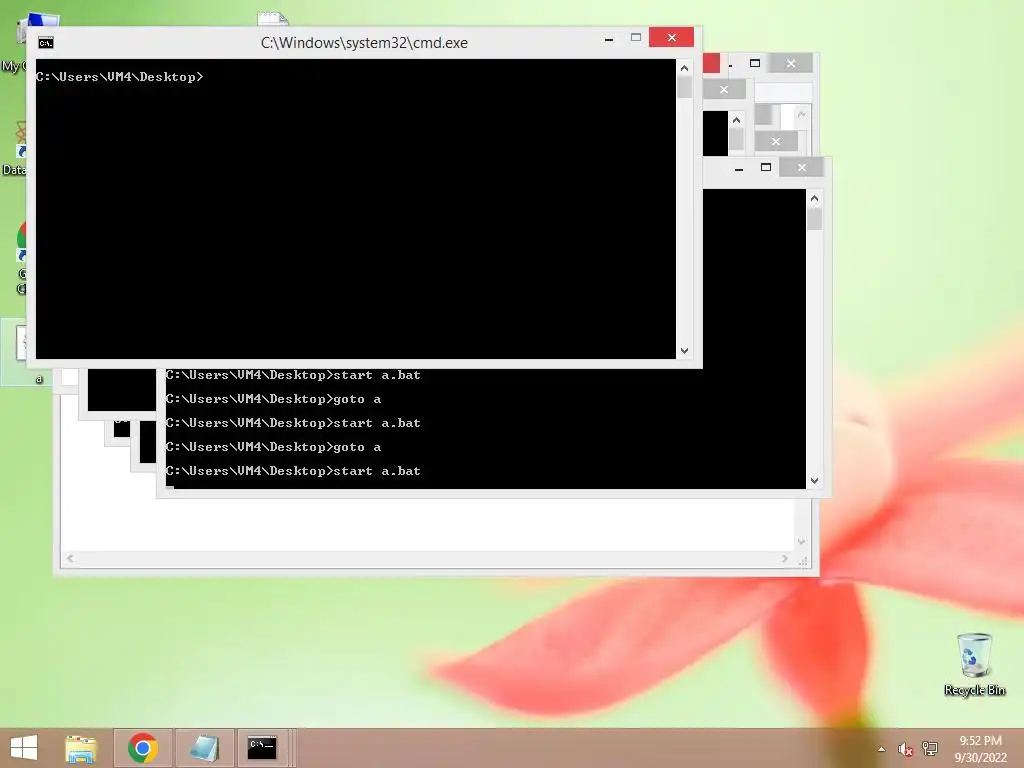
Task: Maximize the front cmd.exe window
Action: coord(635,38)
